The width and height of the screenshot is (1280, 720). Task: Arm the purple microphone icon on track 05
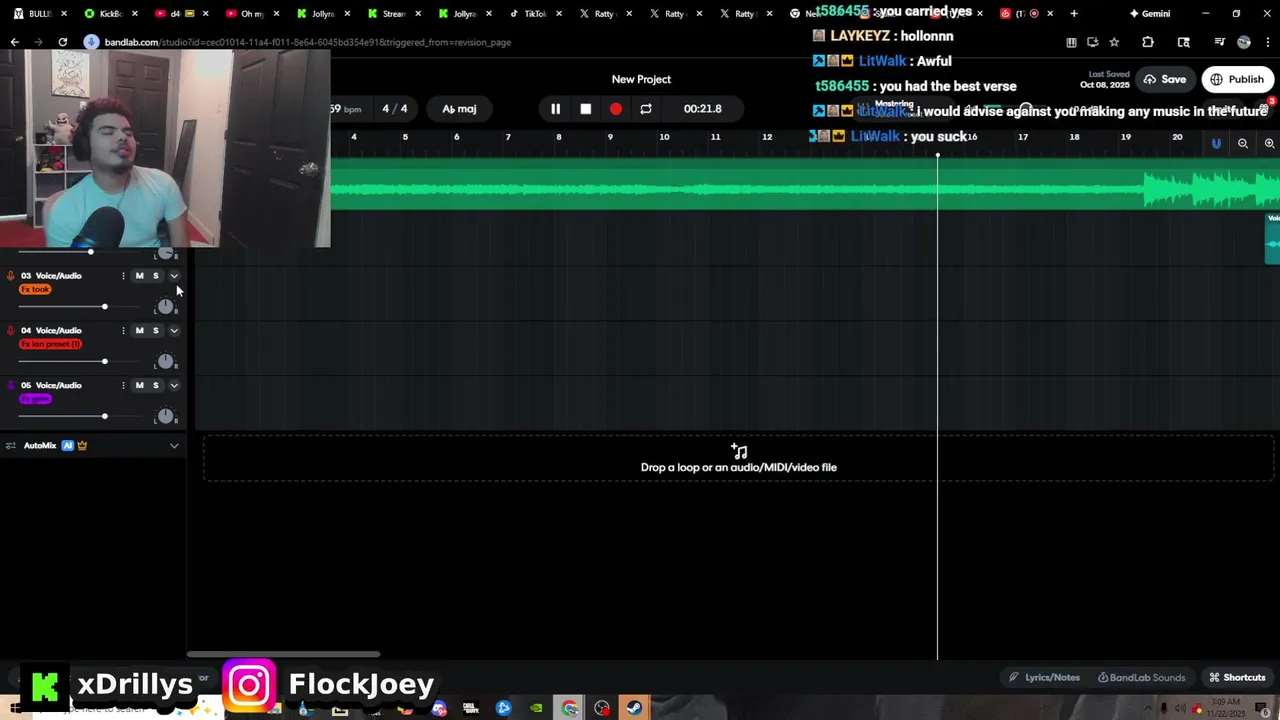pos(11,386)
